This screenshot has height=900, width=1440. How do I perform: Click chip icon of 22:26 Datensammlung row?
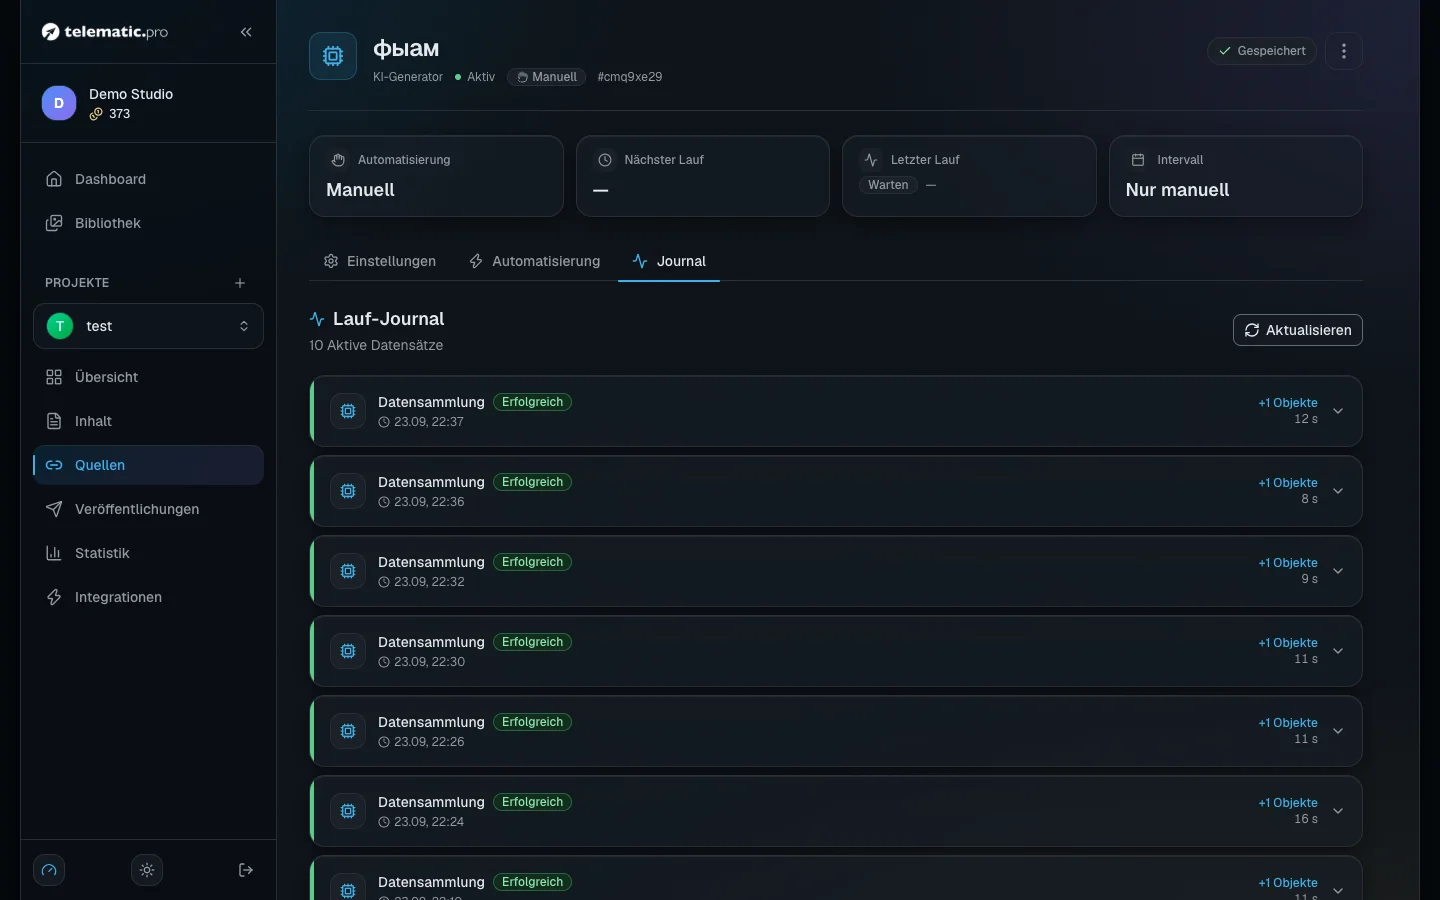[x=348, y=731]
